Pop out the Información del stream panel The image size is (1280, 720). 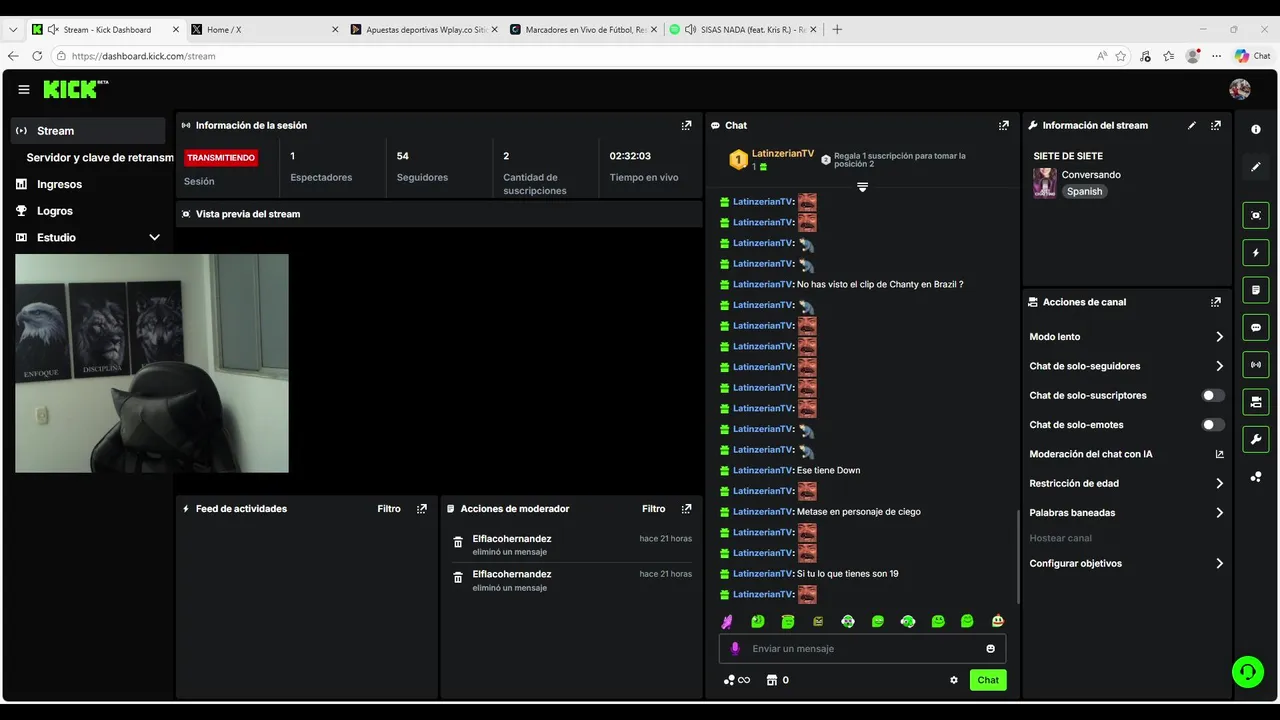pos(1216,125)
